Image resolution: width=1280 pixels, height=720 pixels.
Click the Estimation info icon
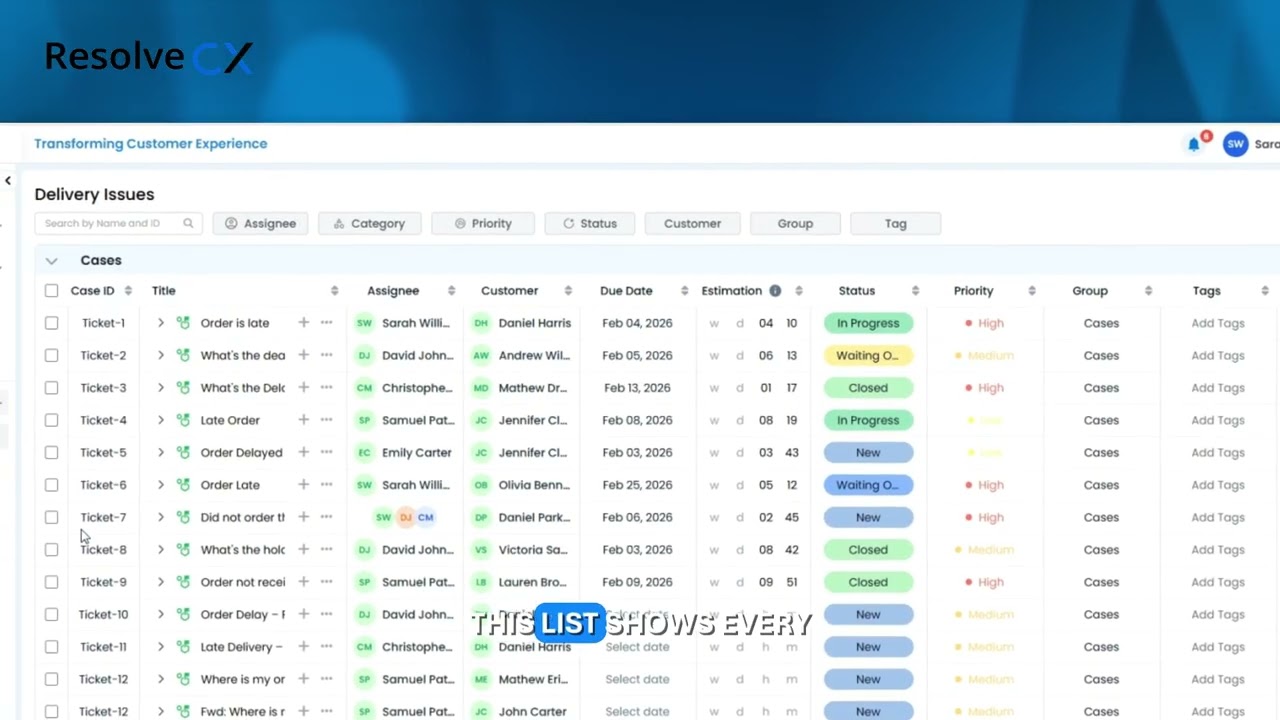coord(775,291)
